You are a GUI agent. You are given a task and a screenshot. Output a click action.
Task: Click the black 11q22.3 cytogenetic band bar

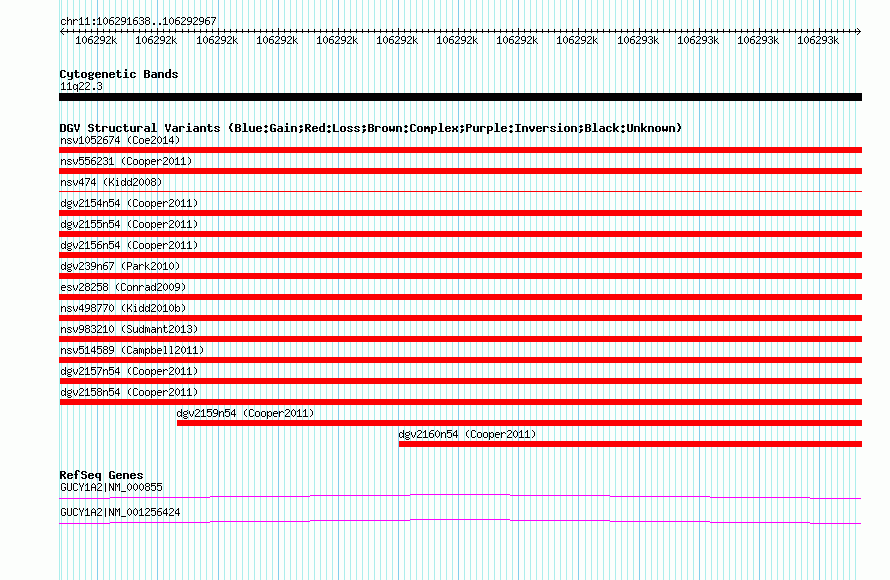click(x=460, y=97)
